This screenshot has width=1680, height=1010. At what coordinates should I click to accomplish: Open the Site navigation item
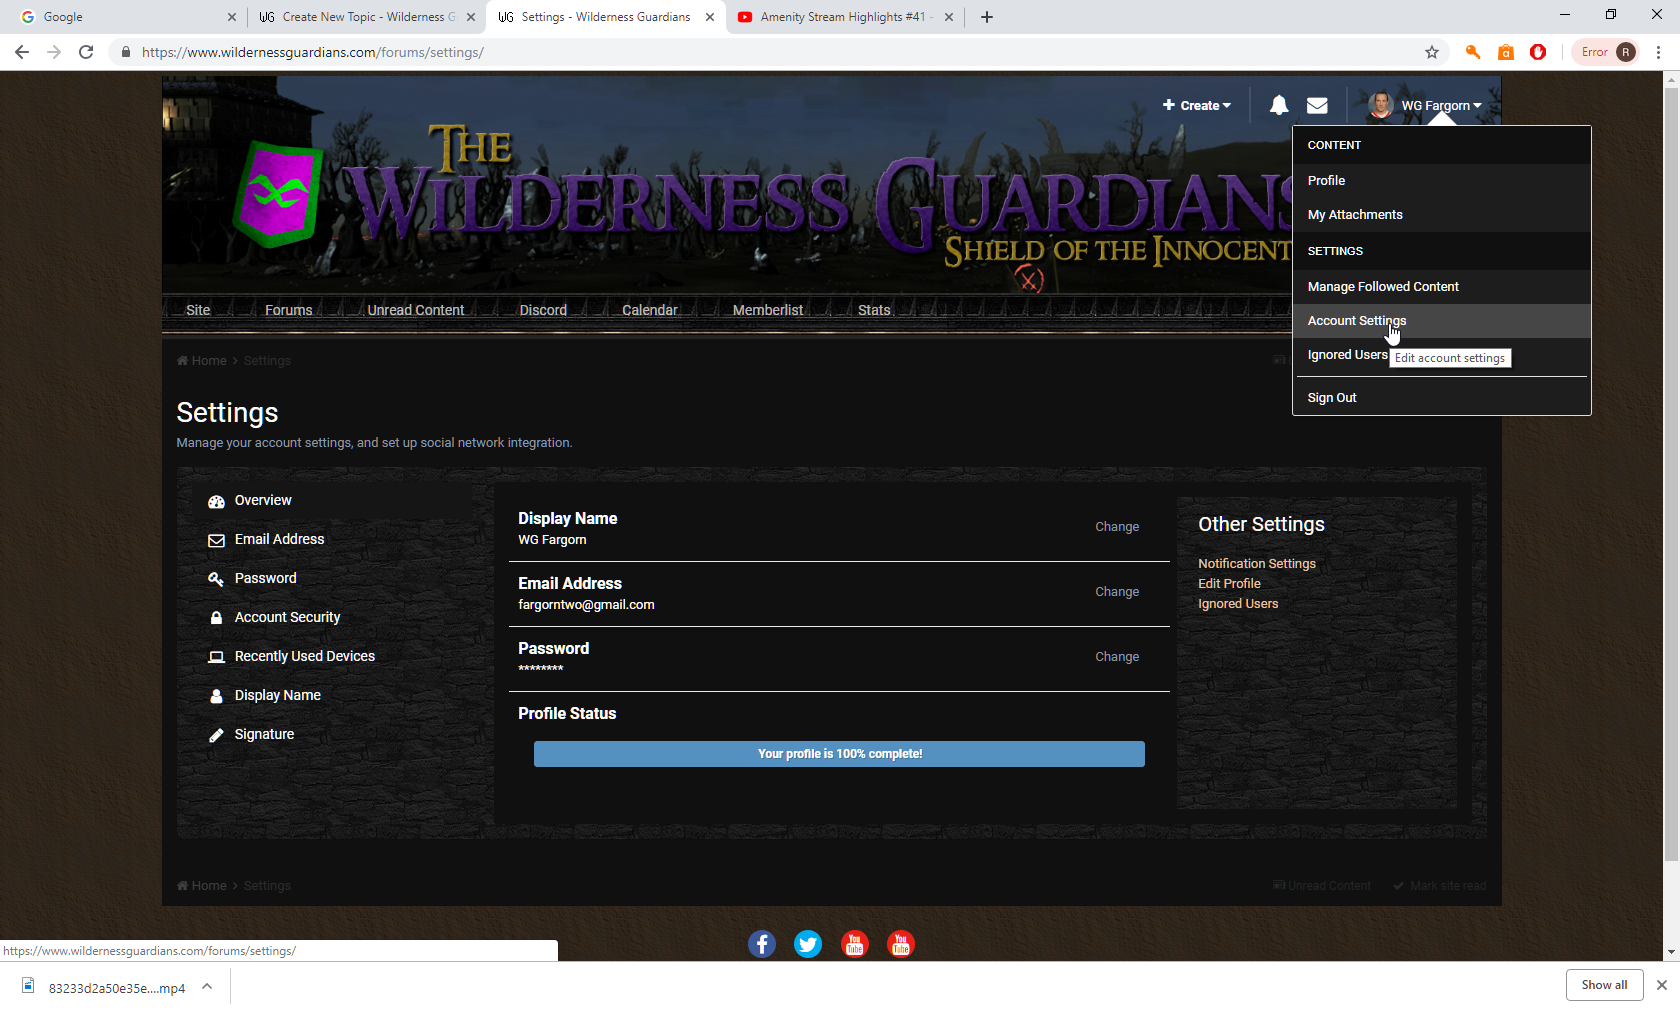click(198, 310)
